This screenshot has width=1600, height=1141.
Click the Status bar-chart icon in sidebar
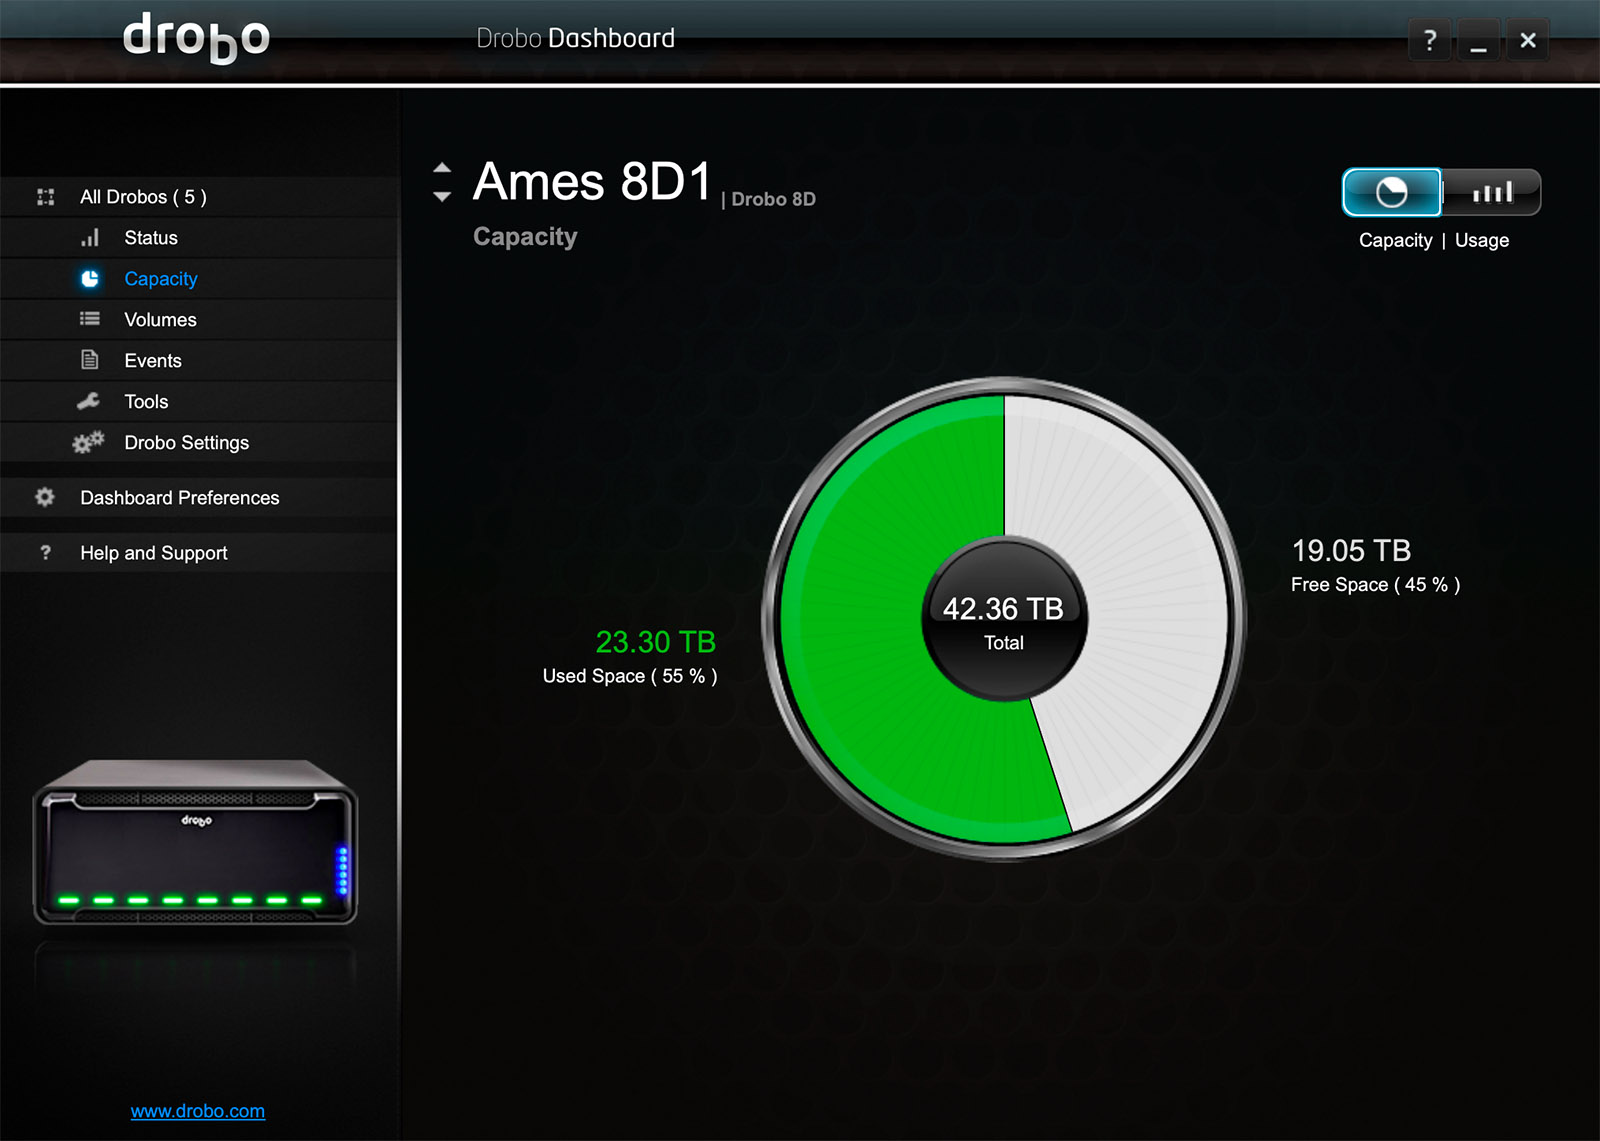point(90,238)
